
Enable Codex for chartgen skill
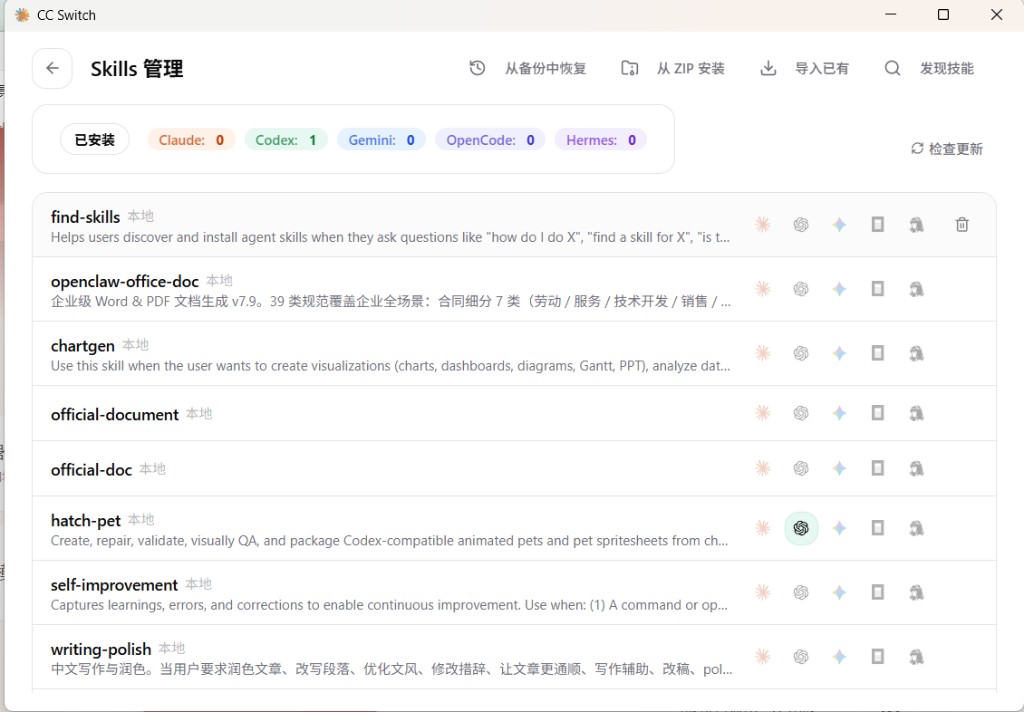pyautogui.click(x=801, y=353)
